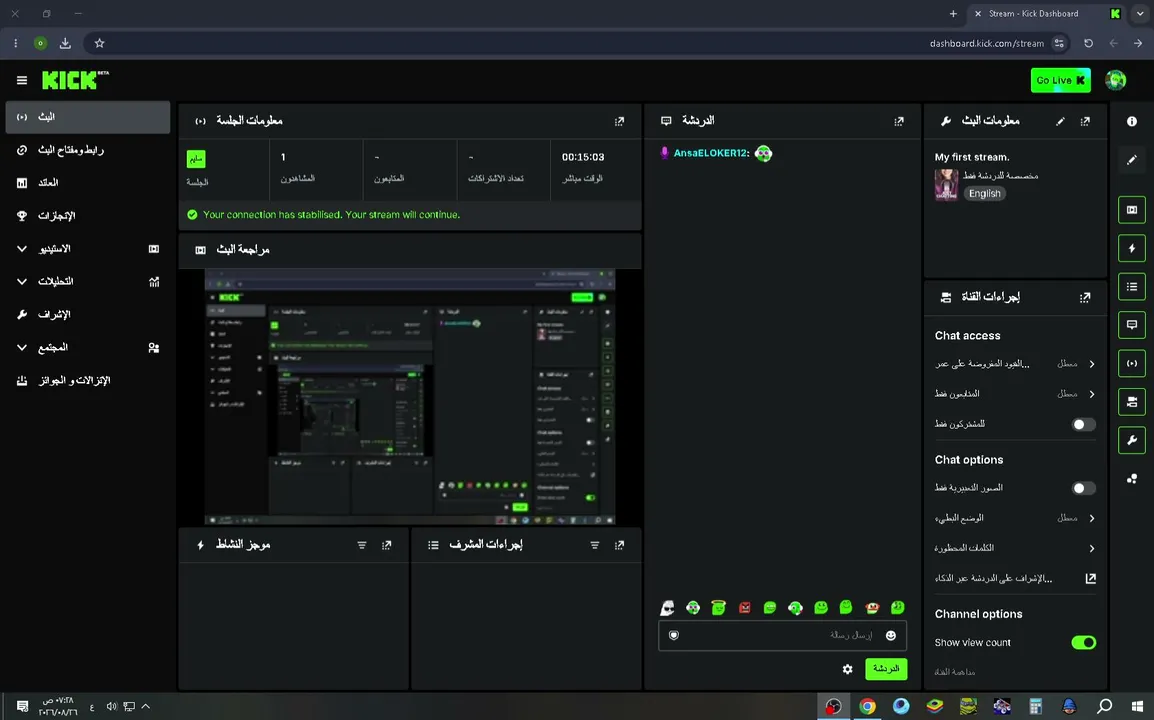1154x720 pixels.
Task: Click the green الدردشة send chat button
Action: pos(886,668)
